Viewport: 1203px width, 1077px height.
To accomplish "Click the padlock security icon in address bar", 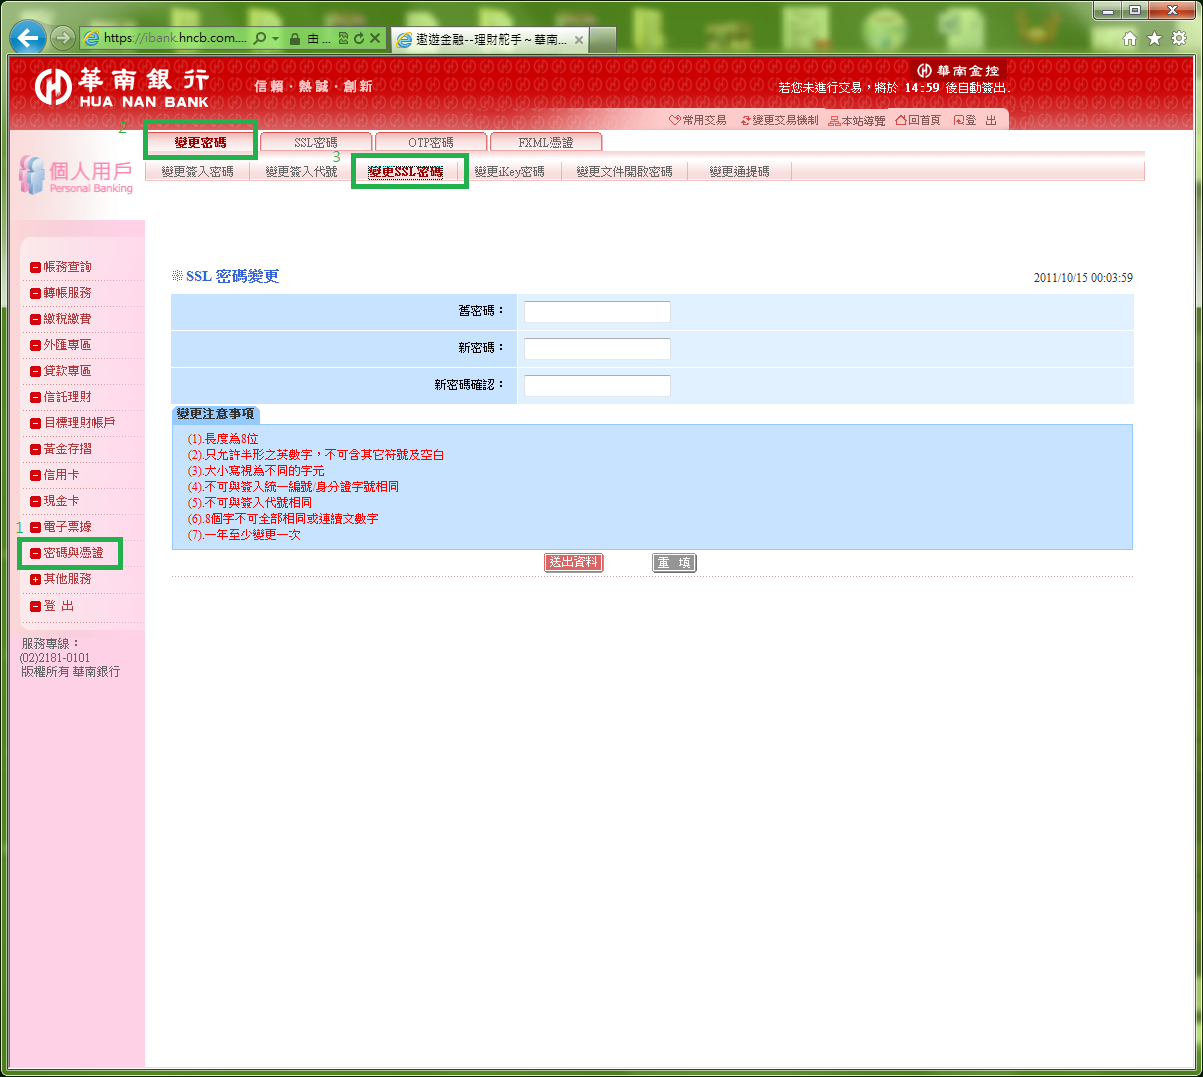I will (295, 38).
